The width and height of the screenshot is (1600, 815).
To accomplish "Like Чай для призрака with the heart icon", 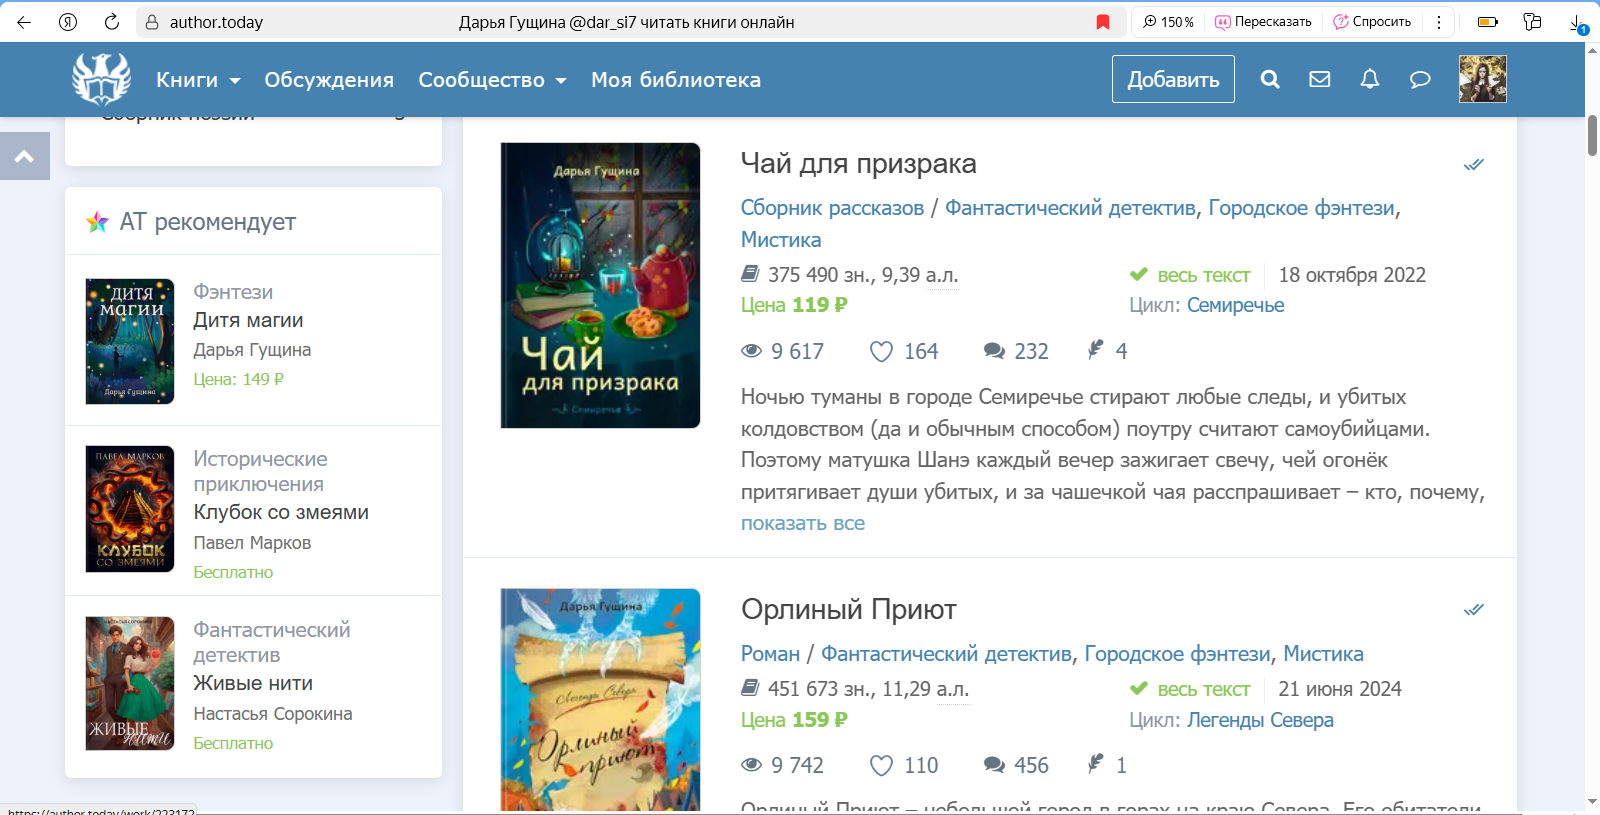I will (881, 351).
